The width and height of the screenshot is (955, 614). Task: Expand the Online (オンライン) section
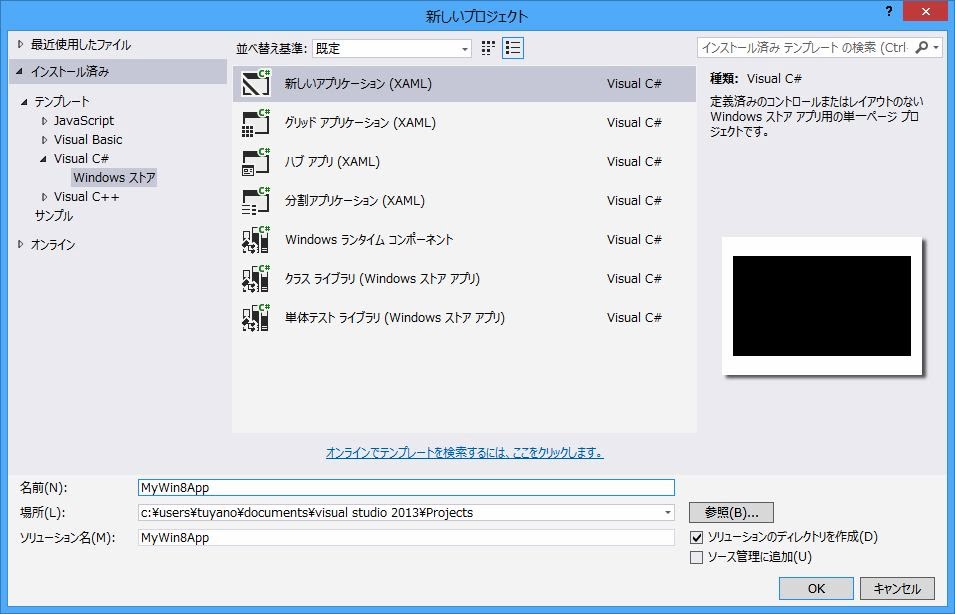point(21,245)
